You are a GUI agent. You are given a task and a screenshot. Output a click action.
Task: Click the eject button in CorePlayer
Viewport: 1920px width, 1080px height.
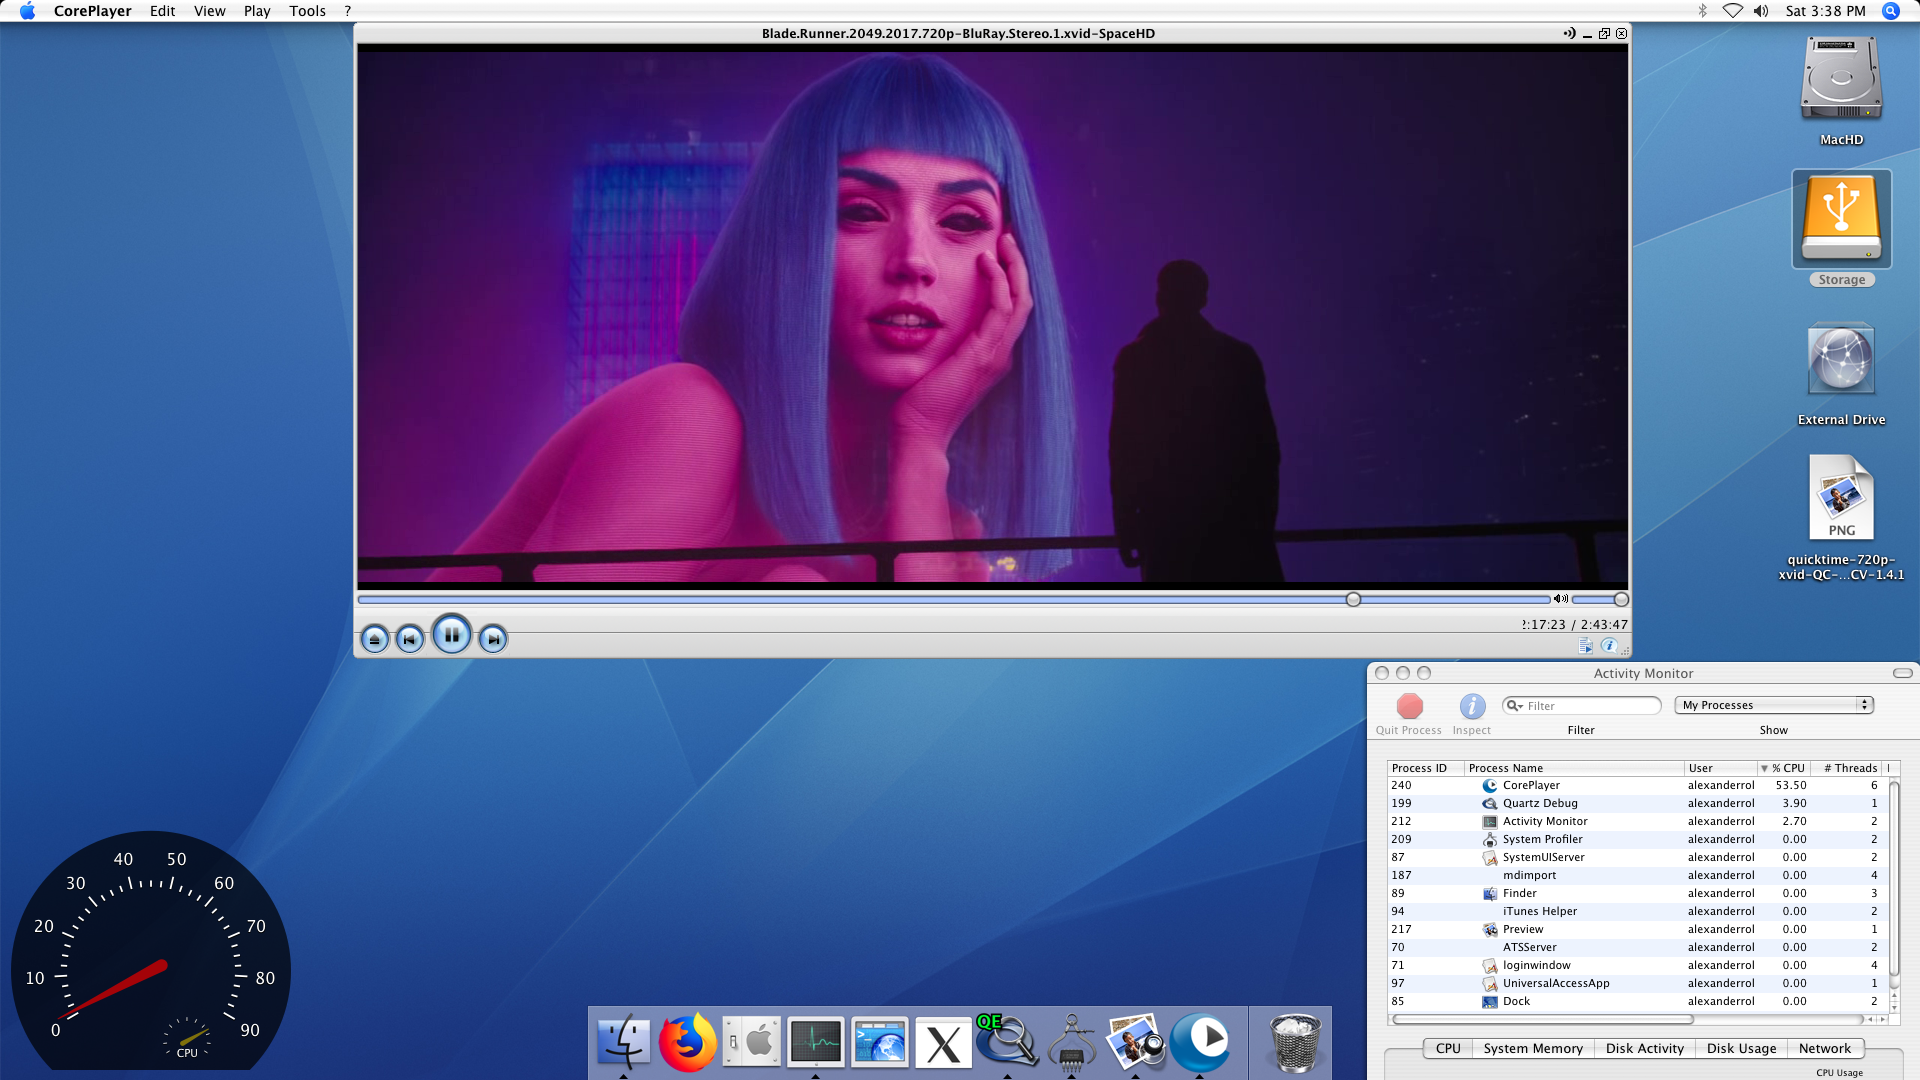(374, 639)
